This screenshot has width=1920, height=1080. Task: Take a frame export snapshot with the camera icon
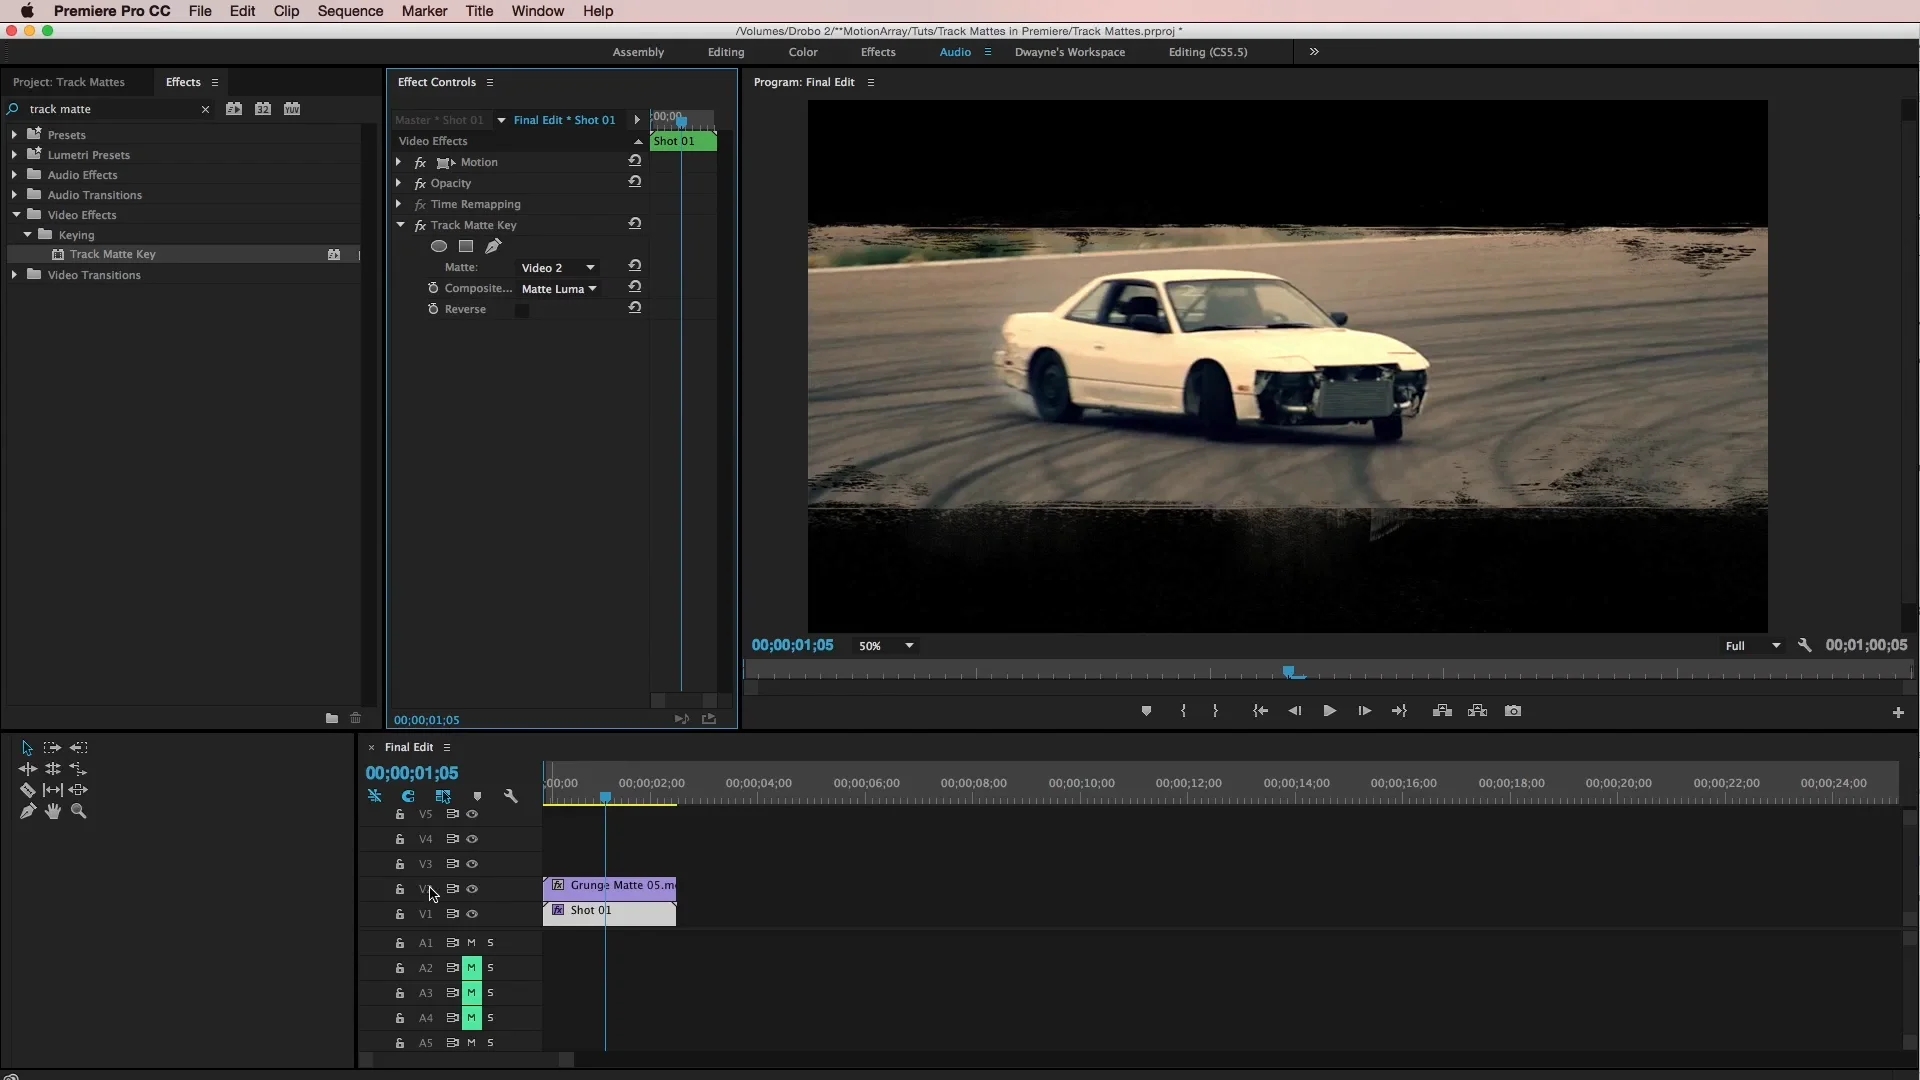(x=1513, y=711)
